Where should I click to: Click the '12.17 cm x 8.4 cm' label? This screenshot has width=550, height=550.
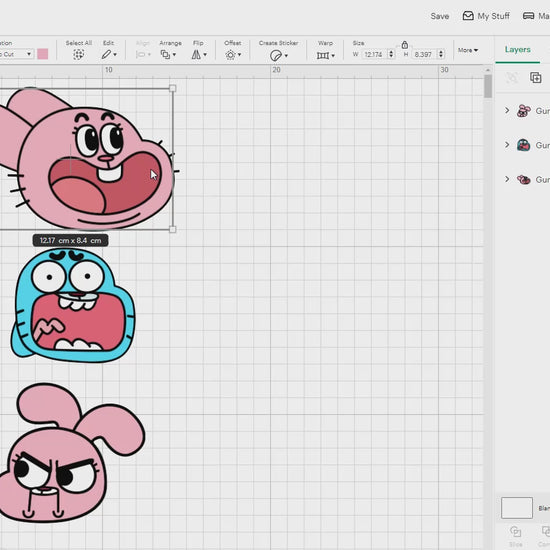click(x=71, y=240)
